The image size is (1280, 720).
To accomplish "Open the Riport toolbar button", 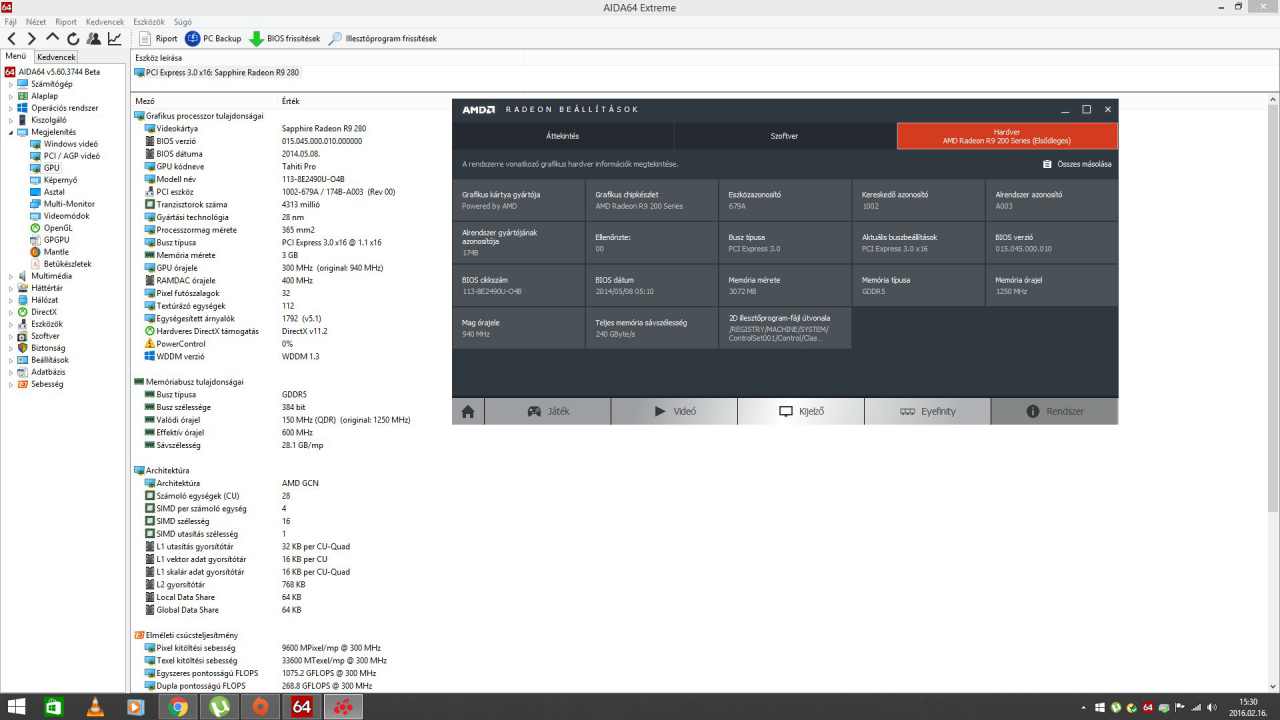I will (158, 39).
